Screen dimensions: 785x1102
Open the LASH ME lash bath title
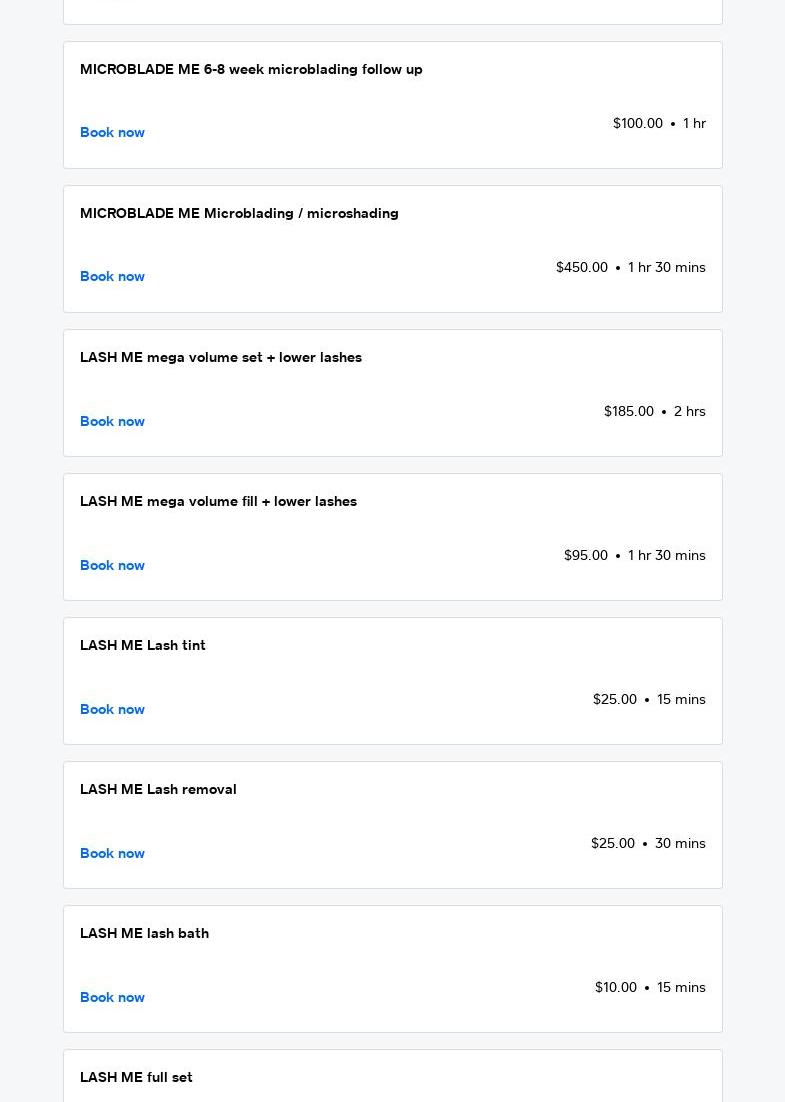144,933
